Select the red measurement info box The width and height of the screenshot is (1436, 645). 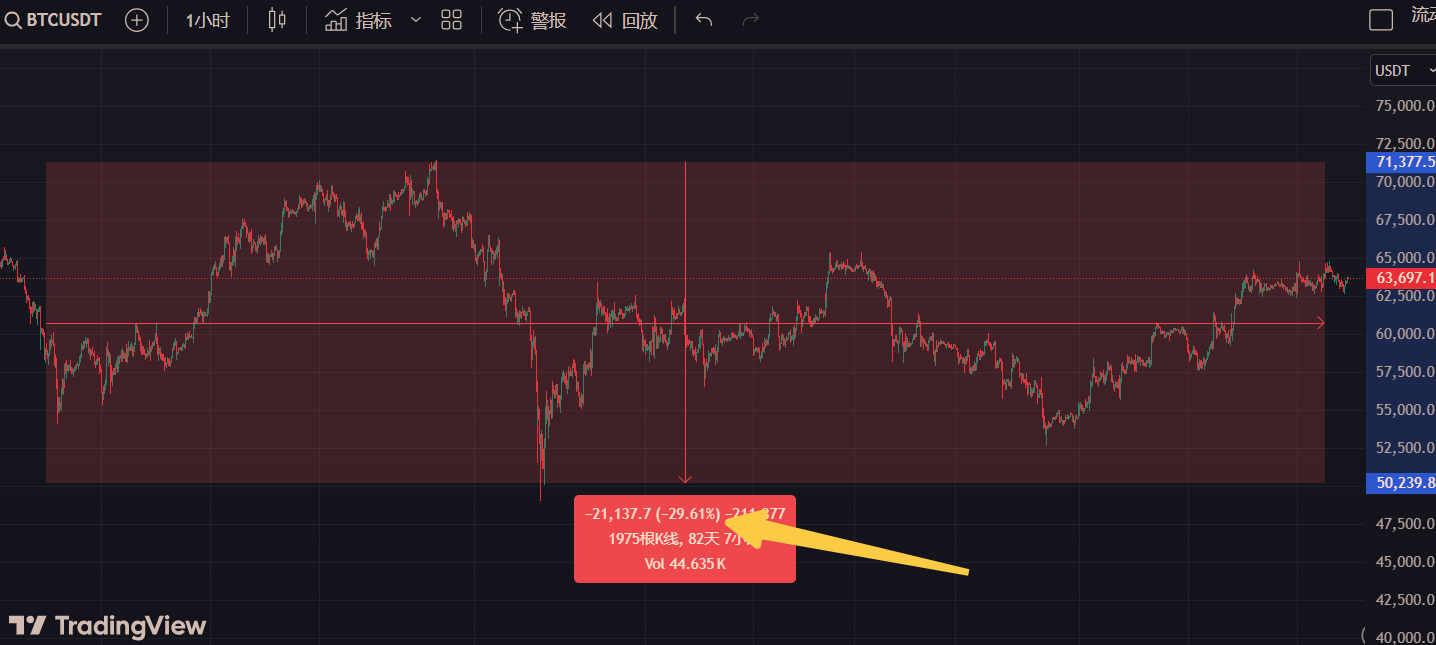coord(685,539)
